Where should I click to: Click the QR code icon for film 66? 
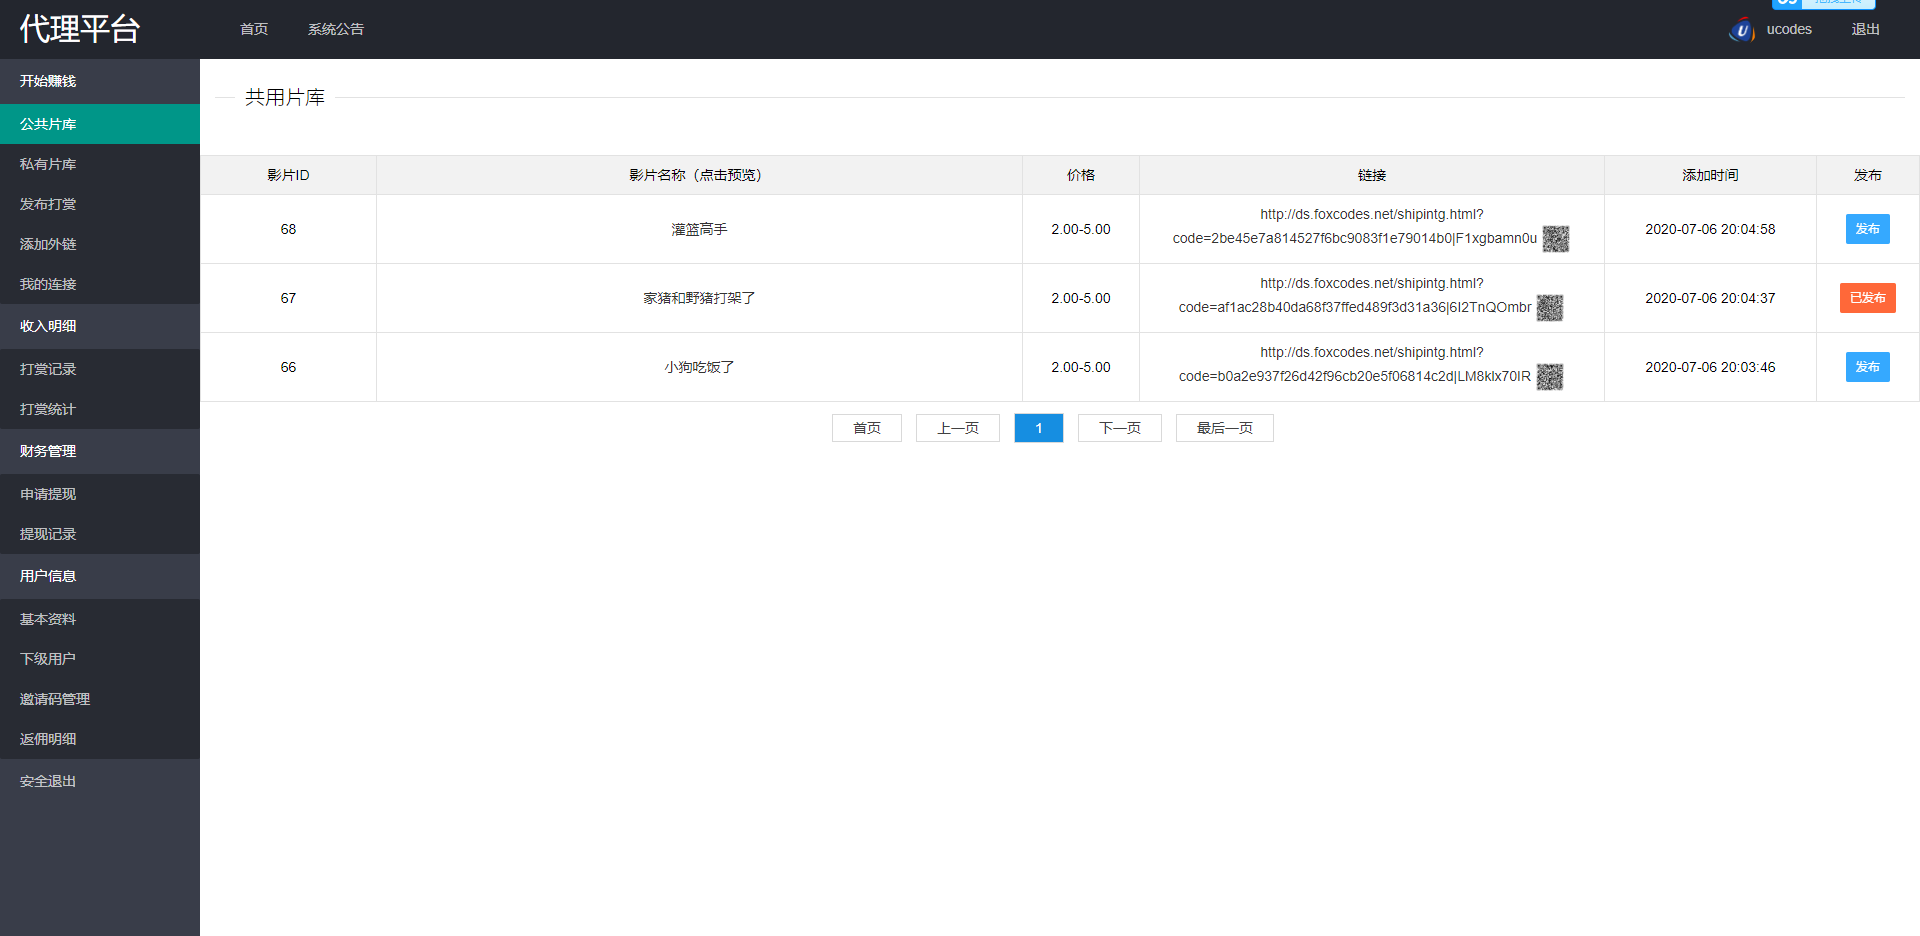pos(1549,377)
